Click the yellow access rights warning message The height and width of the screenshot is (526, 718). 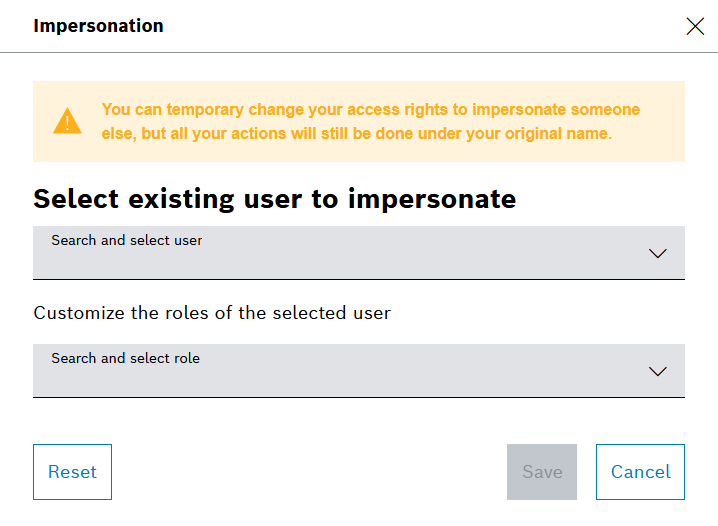370,109
